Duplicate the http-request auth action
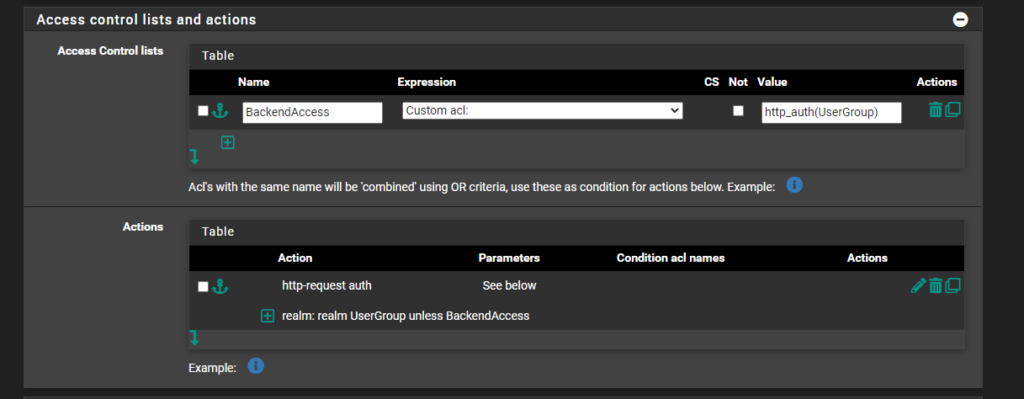Viewport: 1024px width, 399px height. click(x=953, y=285)
